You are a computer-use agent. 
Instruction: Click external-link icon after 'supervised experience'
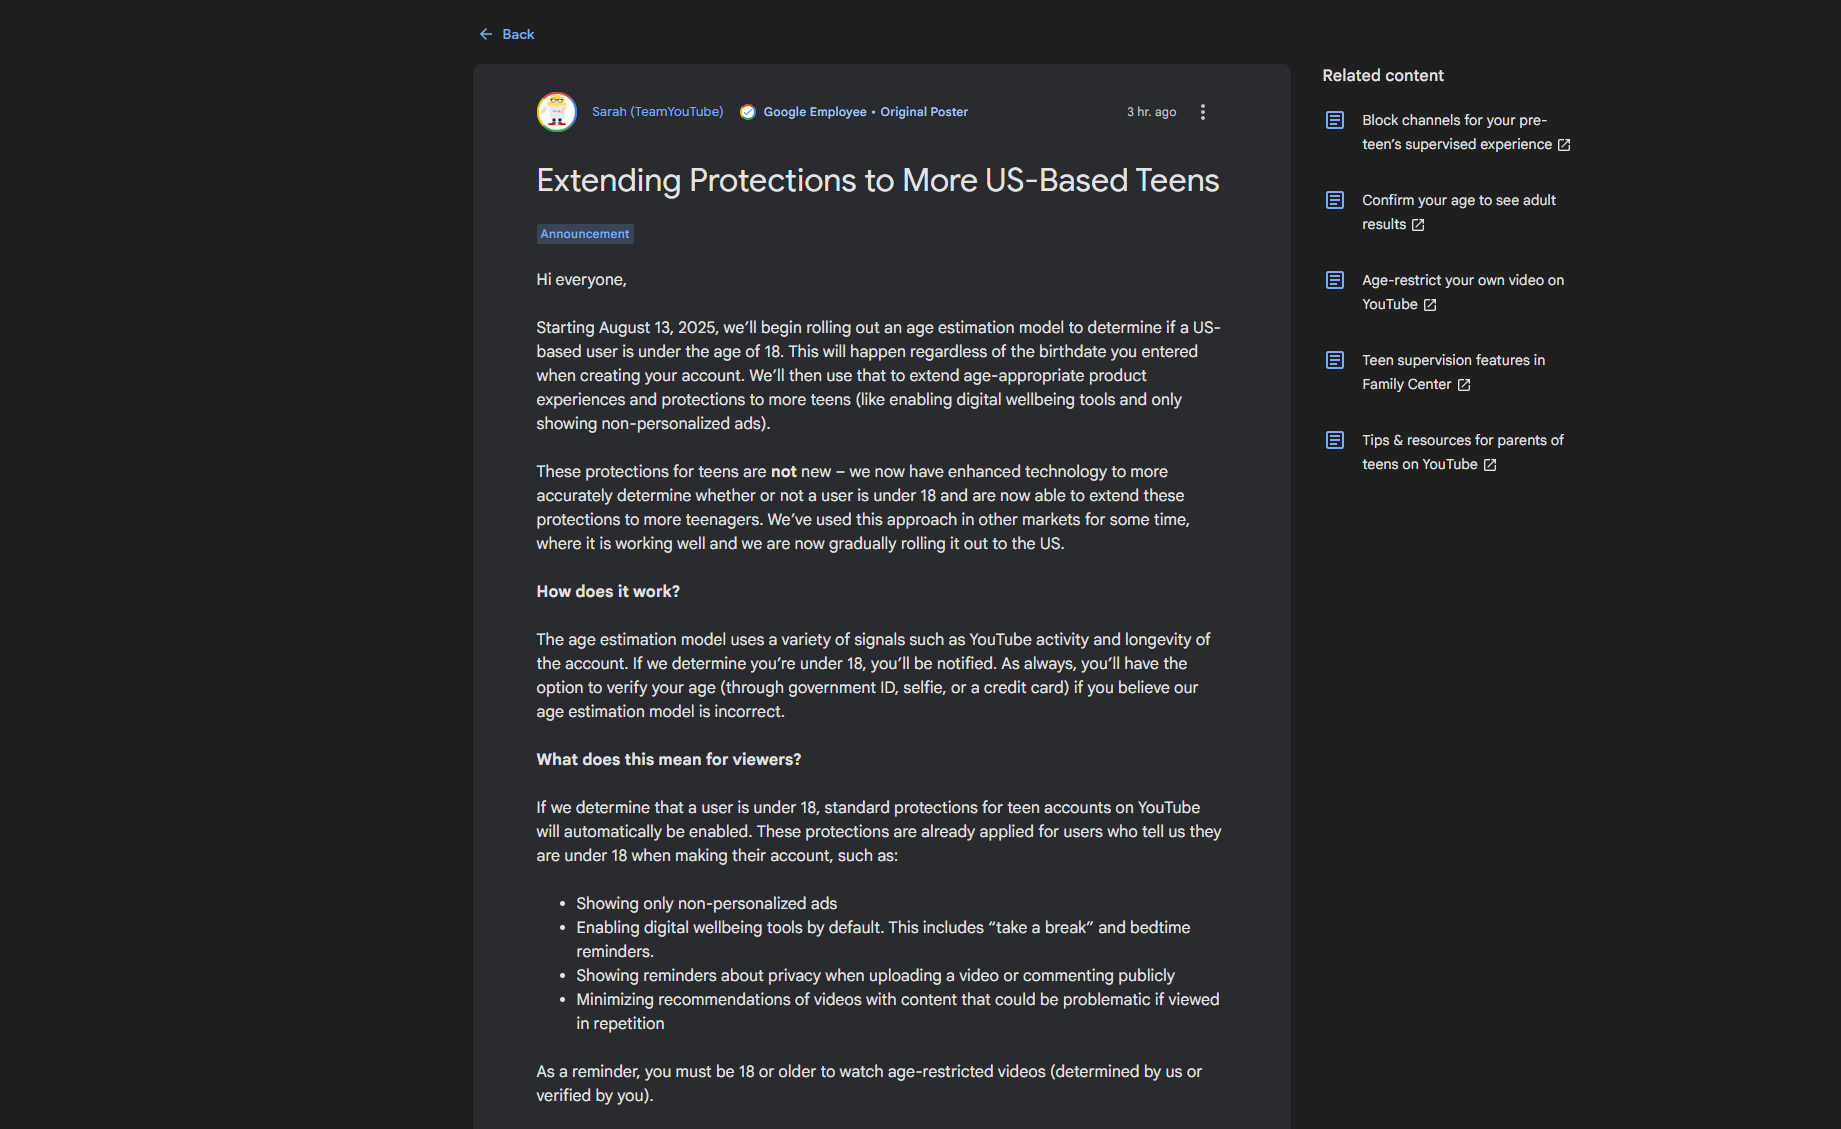[x=1564, y=145]
